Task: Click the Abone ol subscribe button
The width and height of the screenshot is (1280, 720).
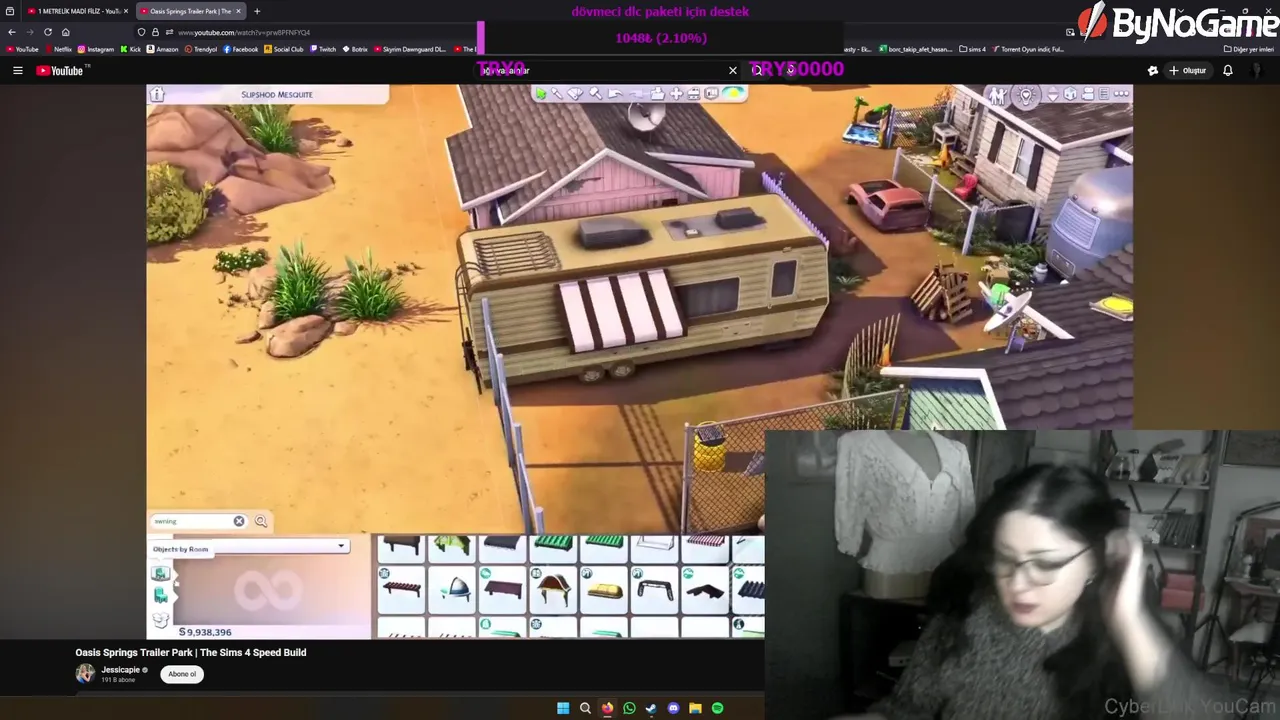Action: [x=182, y=674]
